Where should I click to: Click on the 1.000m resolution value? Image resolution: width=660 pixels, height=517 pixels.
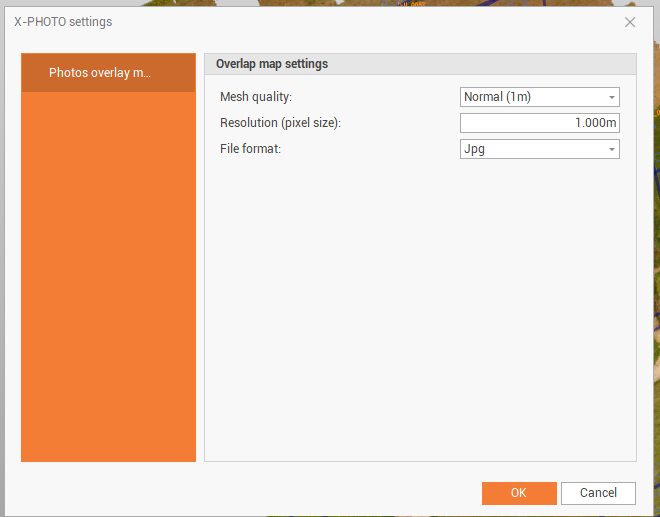coord(596,123)
